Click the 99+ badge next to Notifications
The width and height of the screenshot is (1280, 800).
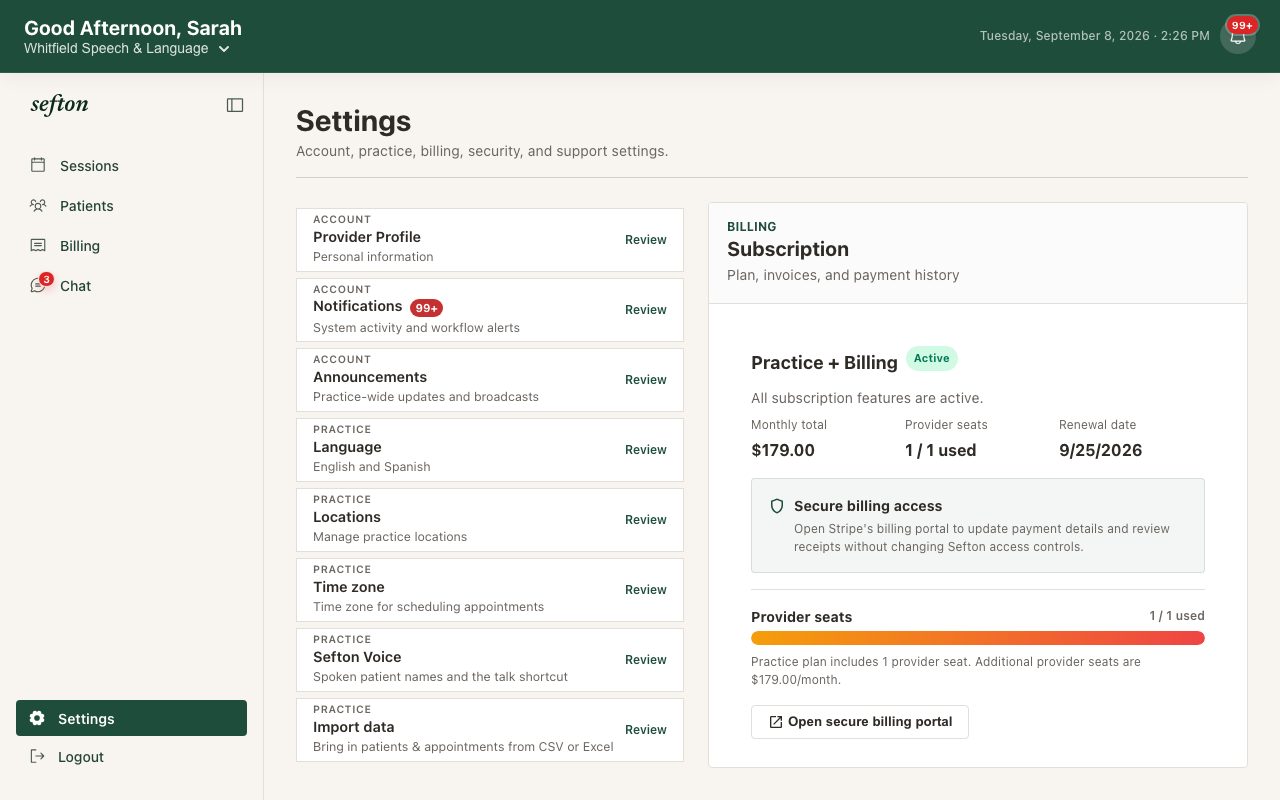coord(426,308)
